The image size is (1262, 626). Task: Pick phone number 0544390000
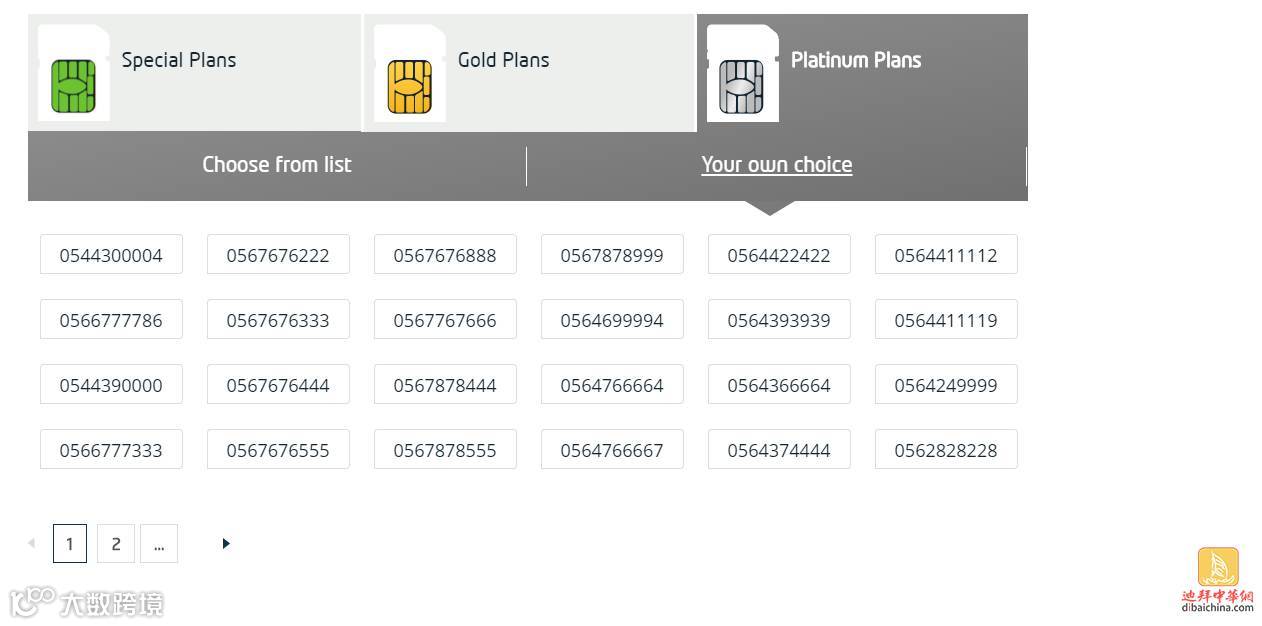pos(111,385)
